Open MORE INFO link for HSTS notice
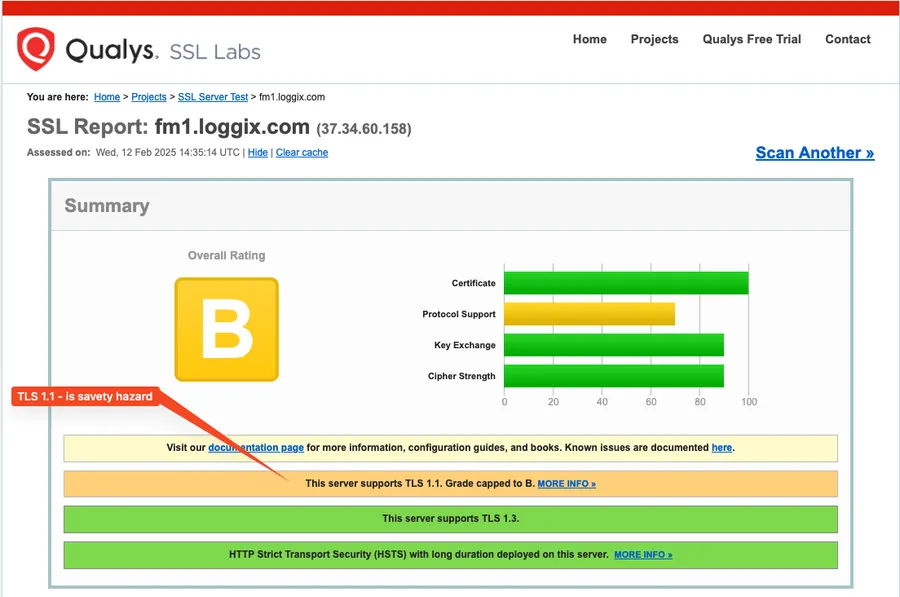The height and width of the screenshot is (597, 900). (x=643, y=555)
